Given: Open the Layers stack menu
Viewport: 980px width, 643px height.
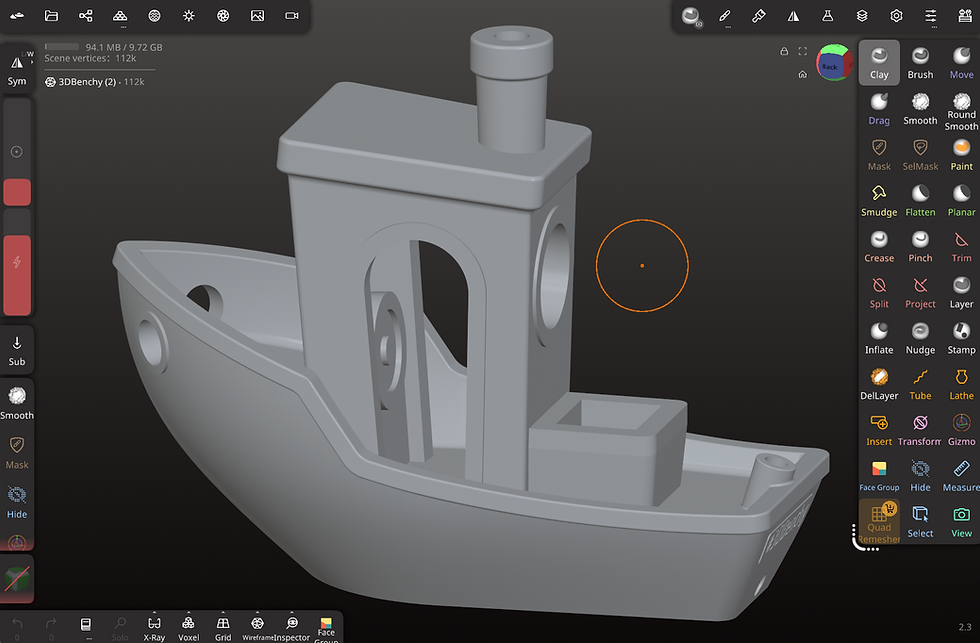Looking at the screenshot, I should point(862,16).
